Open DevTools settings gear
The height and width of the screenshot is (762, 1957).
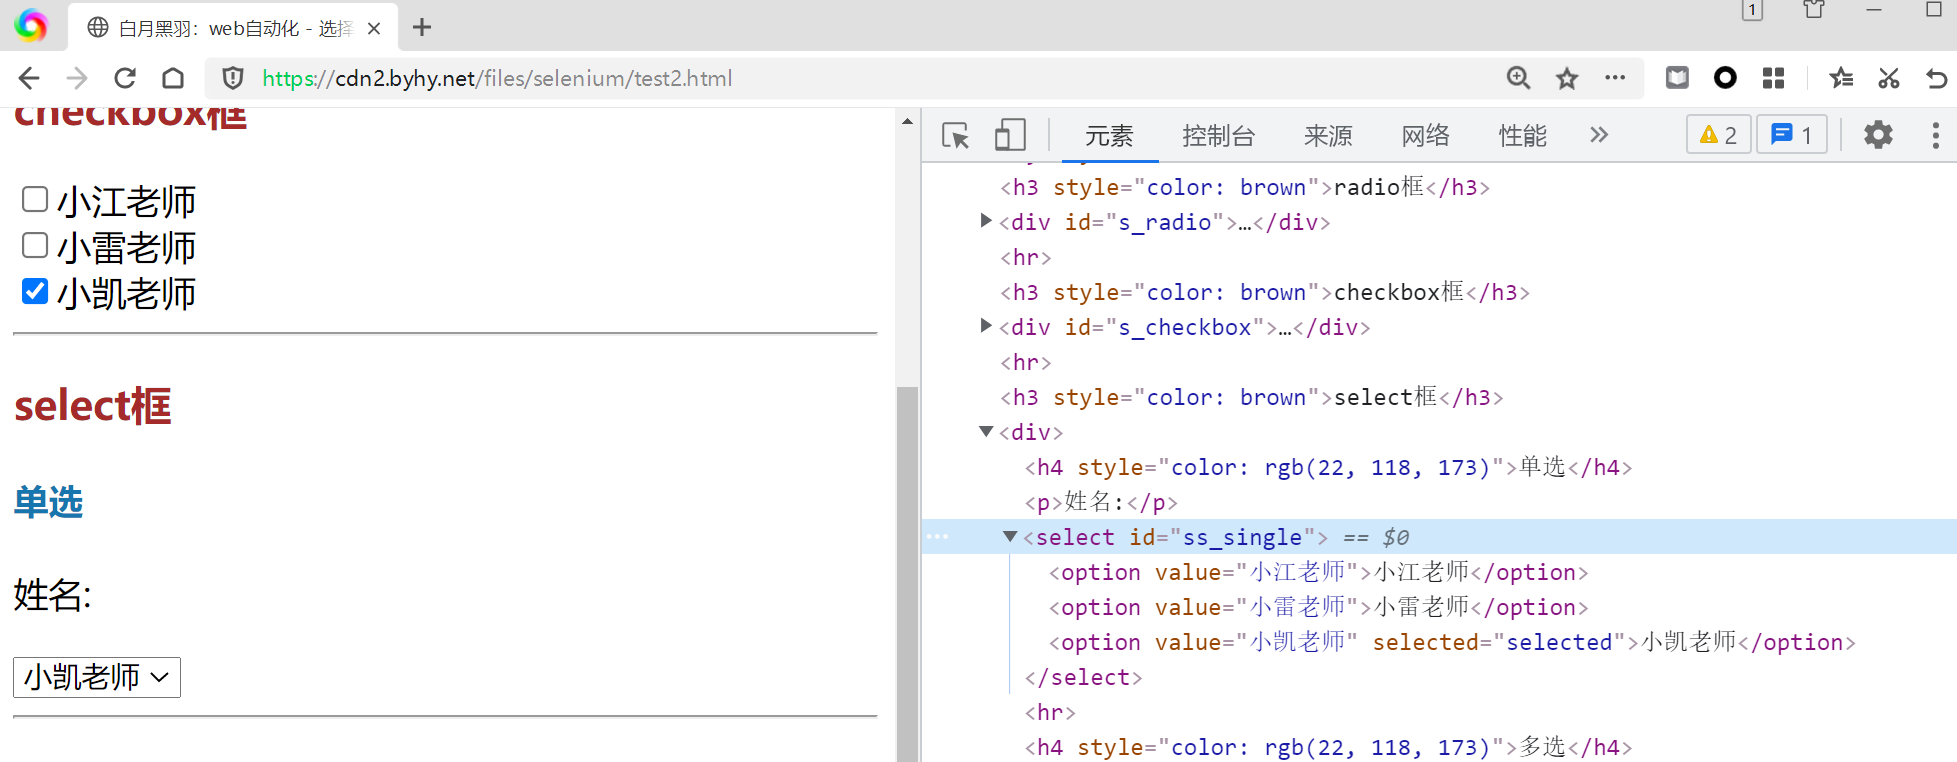pos(1878,135)
